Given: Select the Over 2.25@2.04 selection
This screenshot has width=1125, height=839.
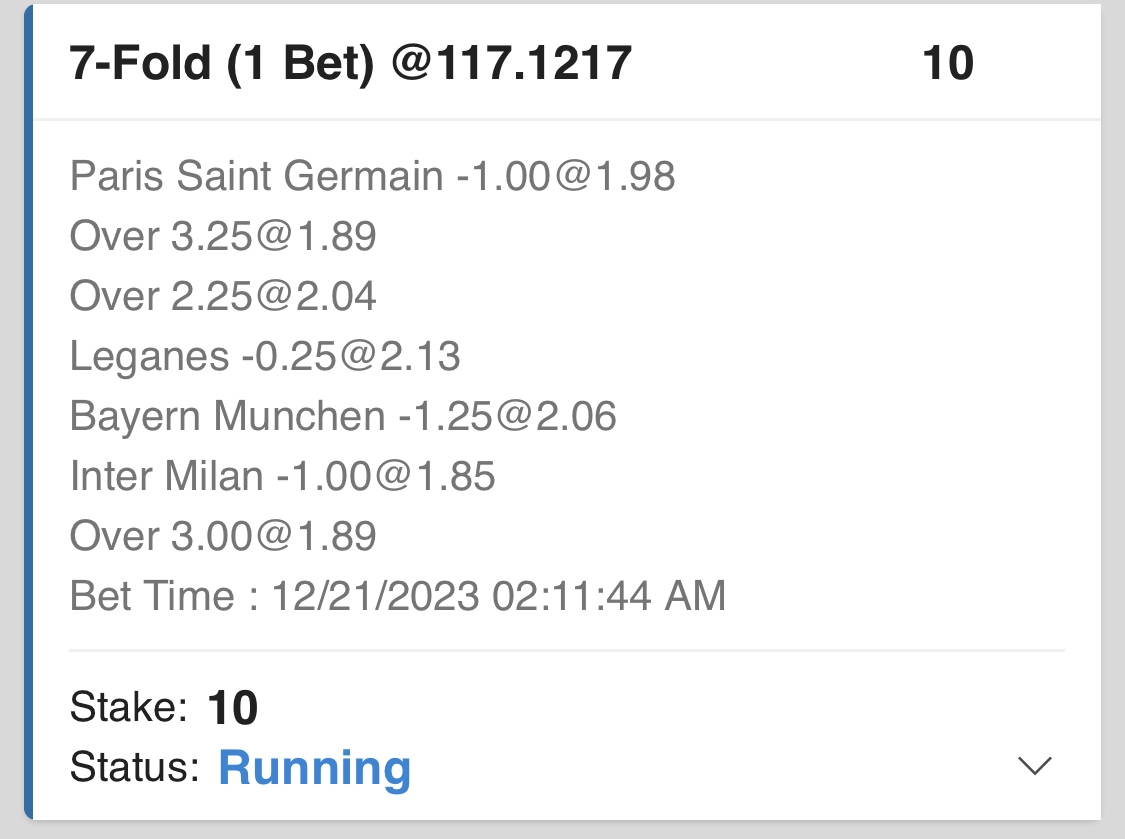Looking at the screenshot, I should pyautogui.click(x=223, y=297).
